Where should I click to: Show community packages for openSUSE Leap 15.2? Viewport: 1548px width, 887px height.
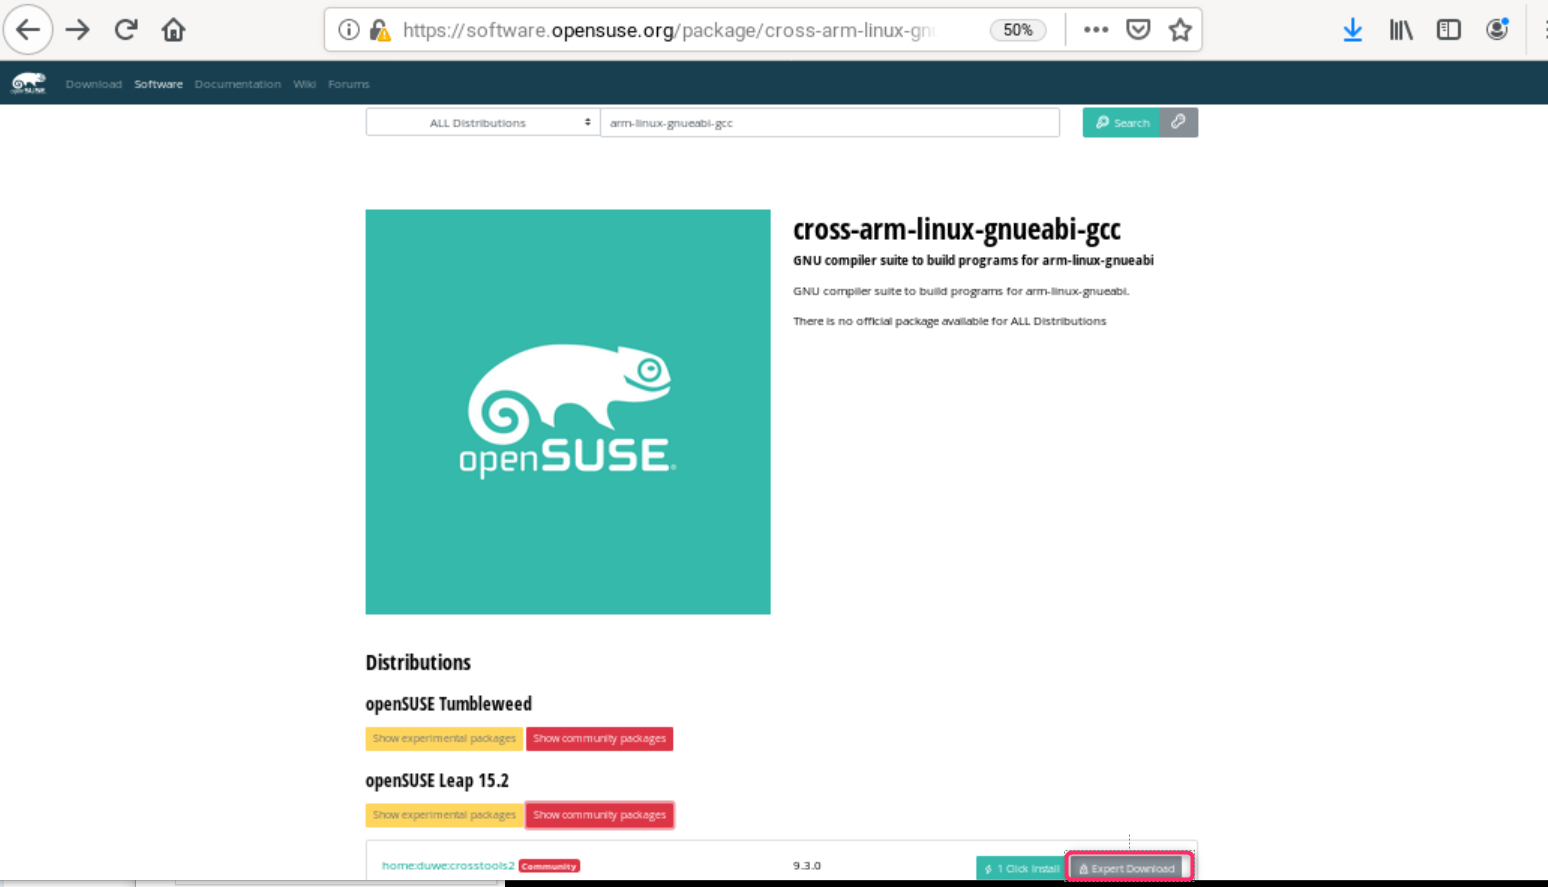(599, 815)
